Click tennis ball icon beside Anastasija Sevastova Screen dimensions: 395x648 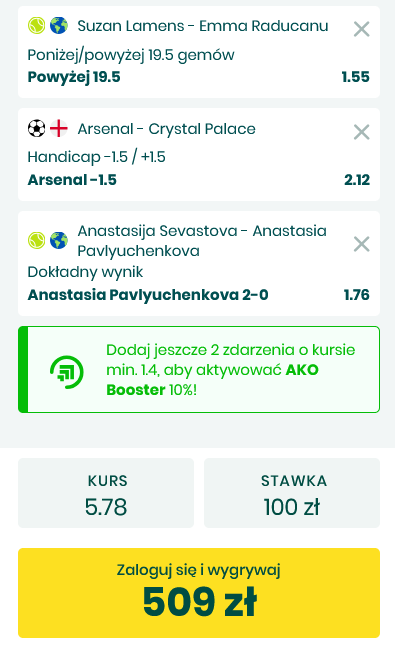[36, 241]
